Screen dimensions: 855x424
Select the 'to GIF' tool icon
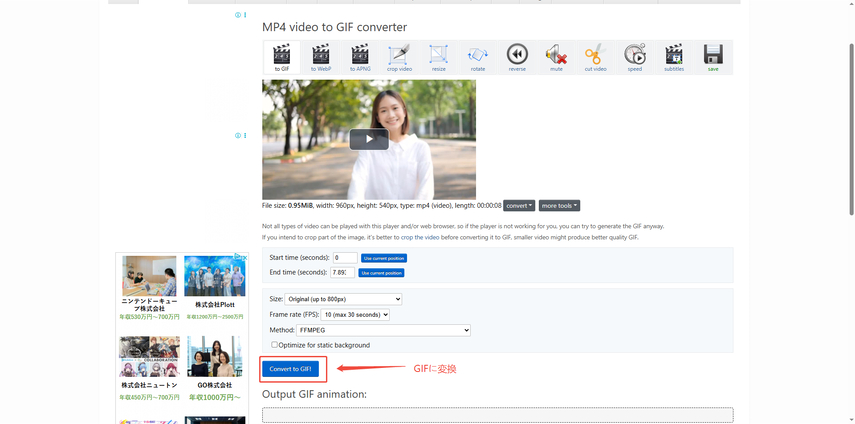coord(281,57)
